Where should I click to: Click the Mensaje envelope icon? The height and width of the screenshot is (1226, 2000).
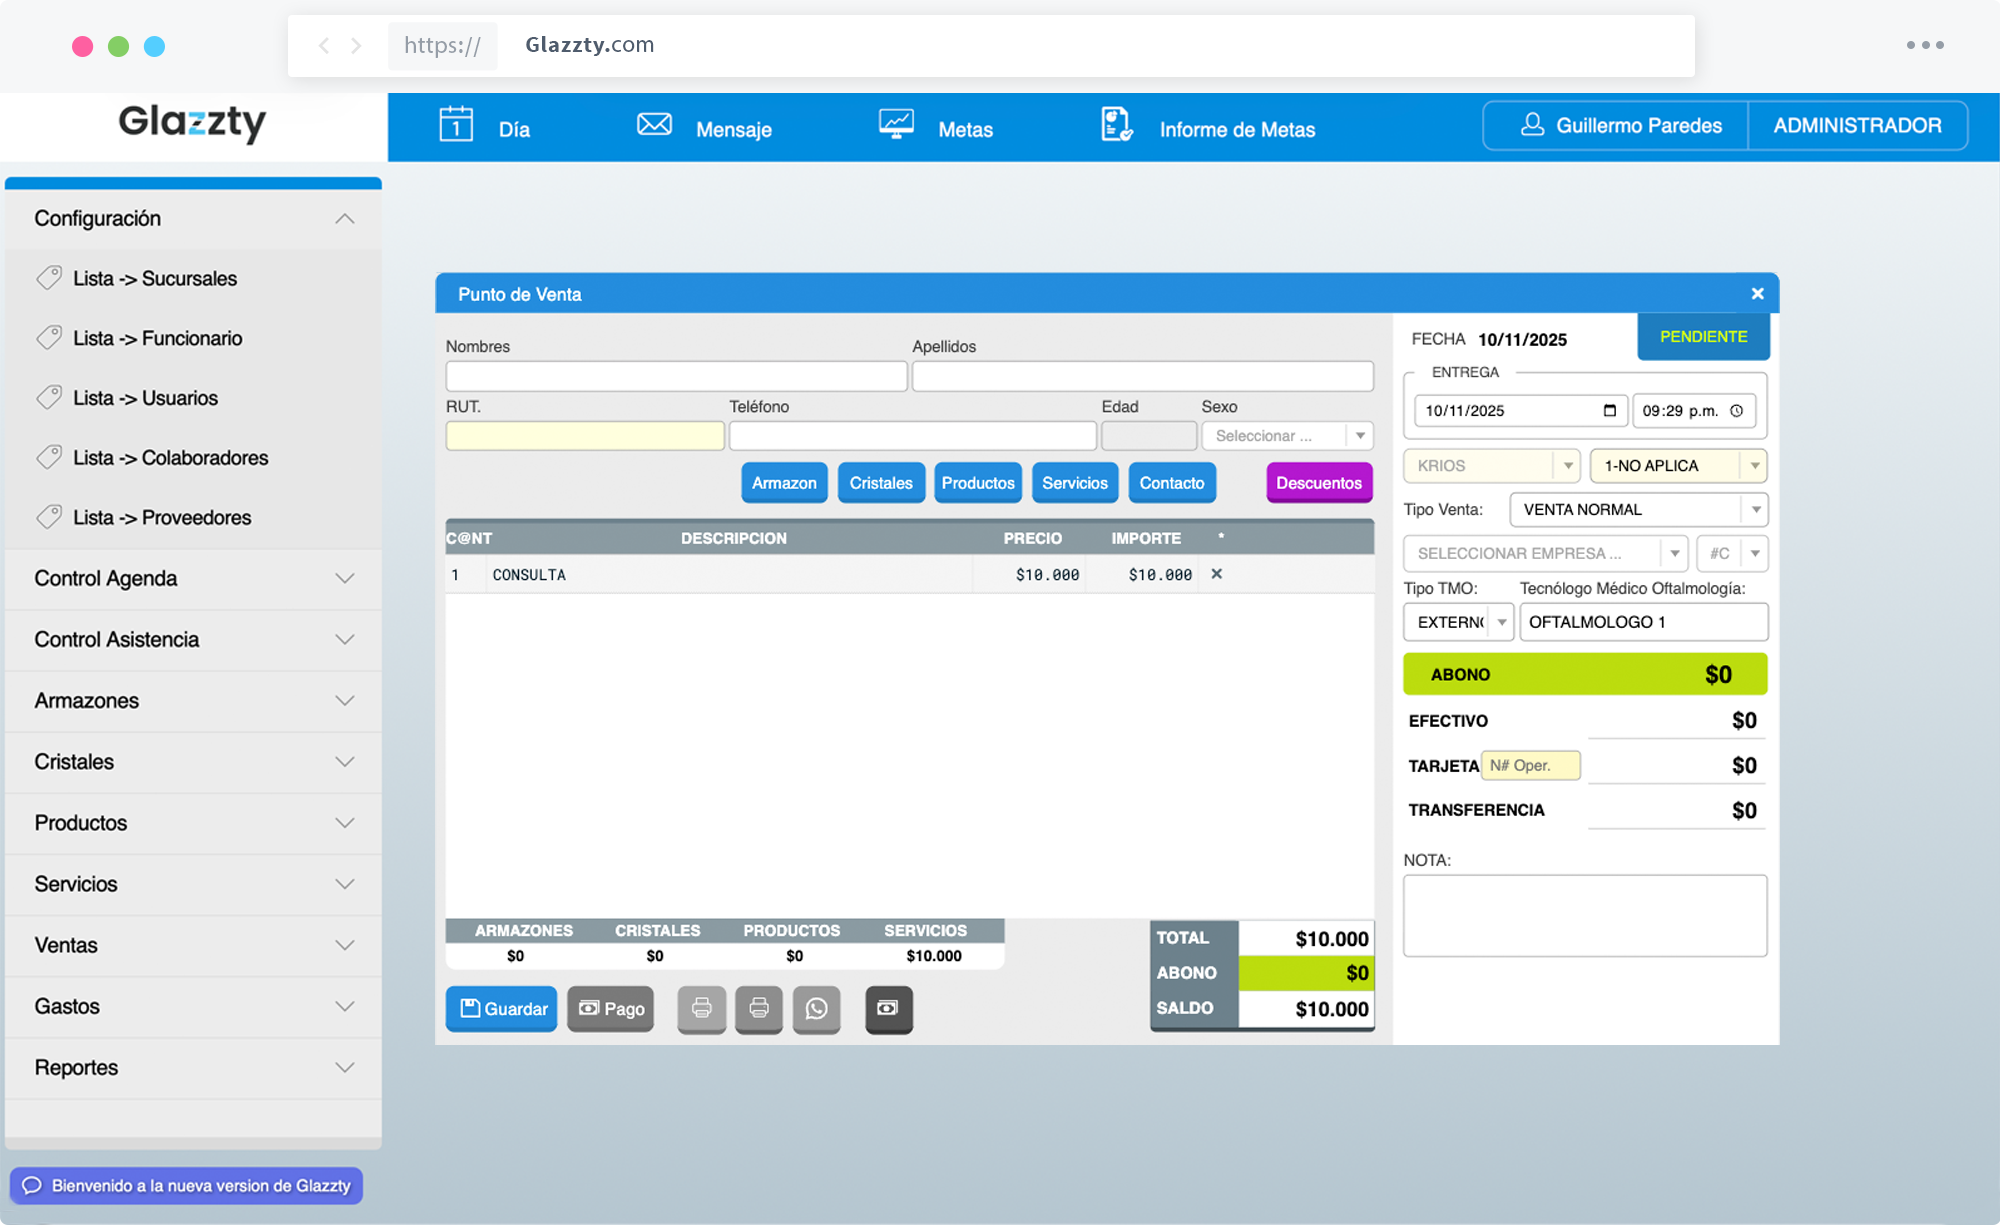pyautogui.click(x=654, y=124)
